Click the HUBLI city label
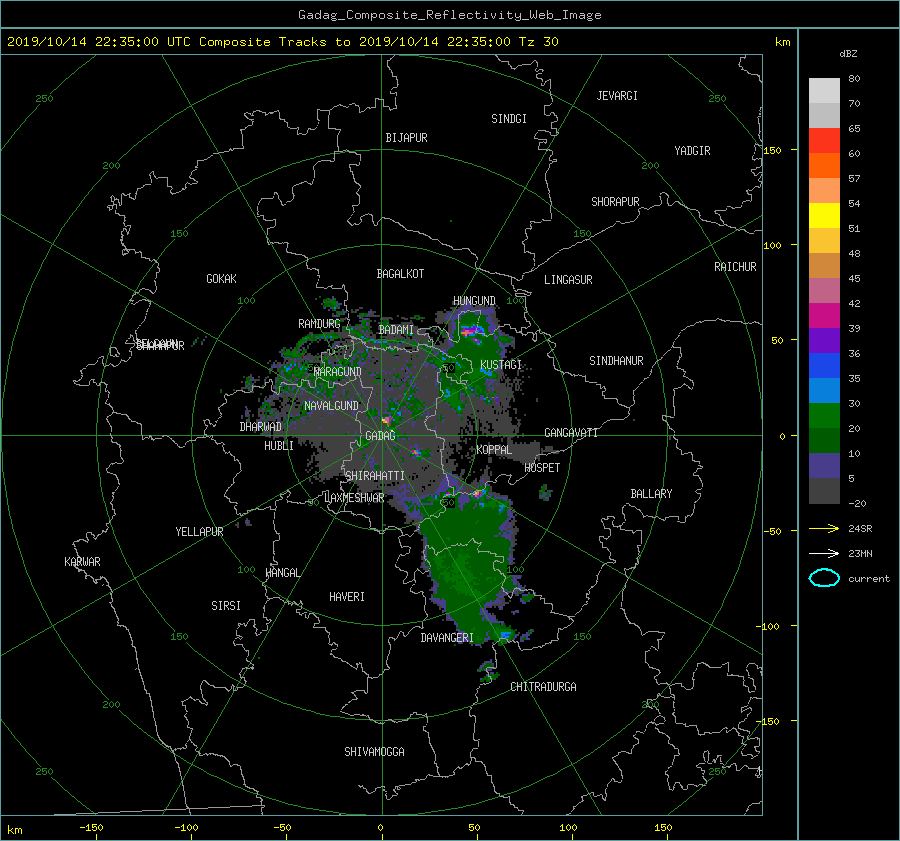This screenshot has height=841, width=900. click(278, 446)
